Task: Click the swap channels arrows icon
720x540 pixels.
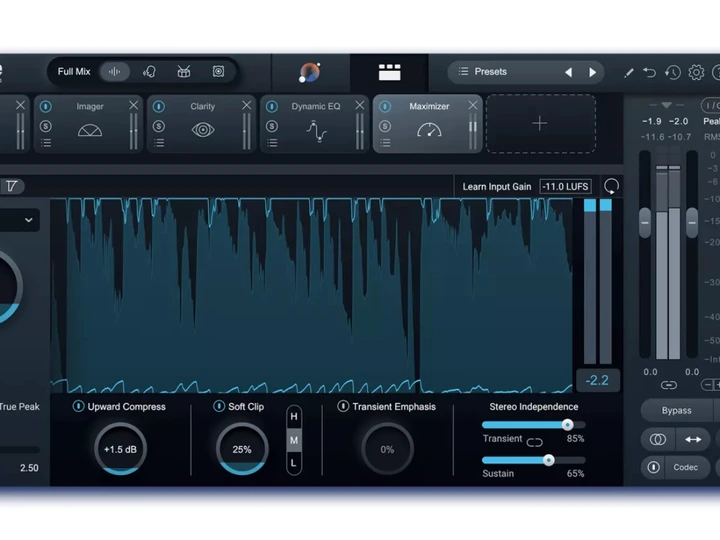Action: coord(693,439)
